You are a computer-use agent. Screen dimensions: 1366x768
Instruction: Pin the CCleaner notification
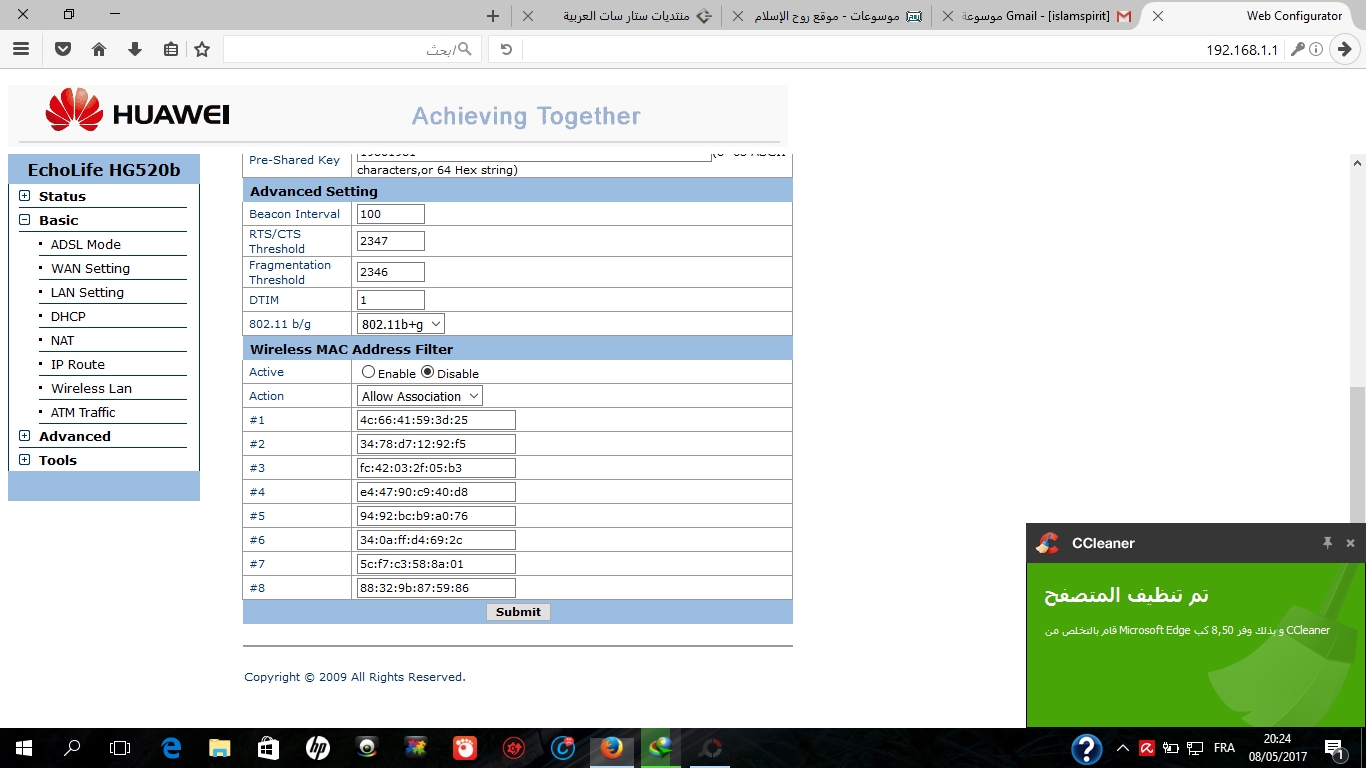point(1327,543)
